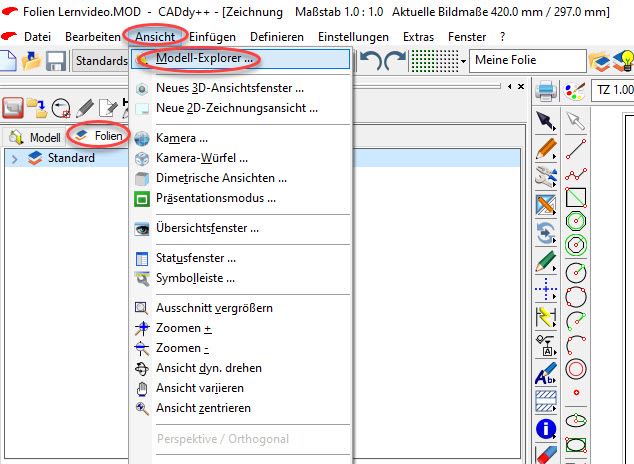This screenshot has height=464, width=634.
Task: Open the Einfügen menu
Action: [x=212, y=37]
